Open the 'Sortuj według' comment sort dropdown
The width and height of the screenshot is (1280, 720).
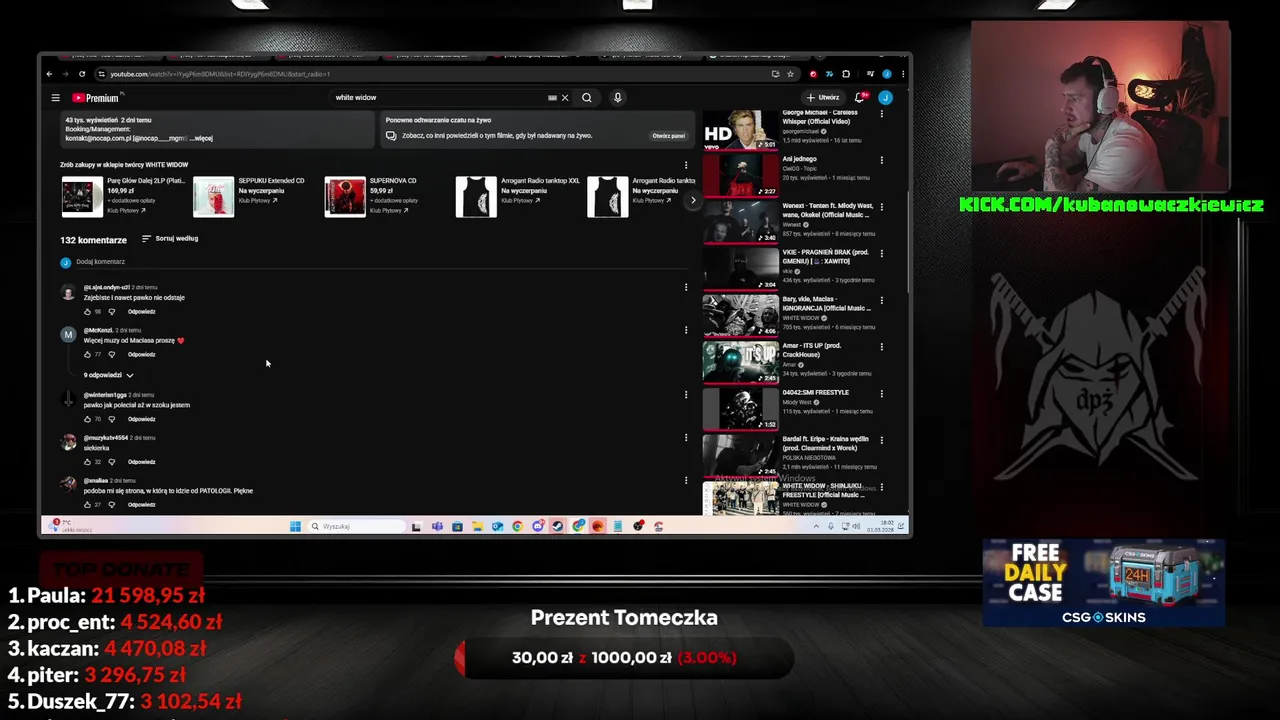(170, 239)
